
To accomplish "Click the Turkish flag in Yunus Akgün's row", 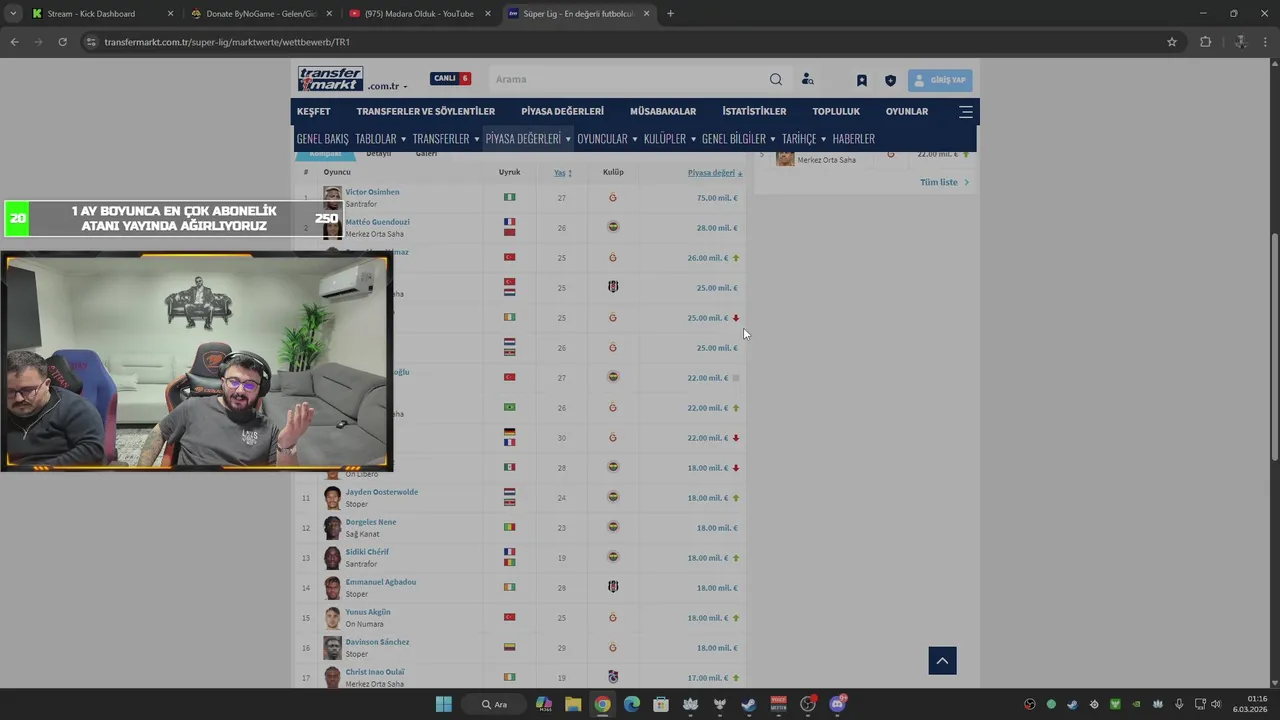I will click(x=510, y=617).
